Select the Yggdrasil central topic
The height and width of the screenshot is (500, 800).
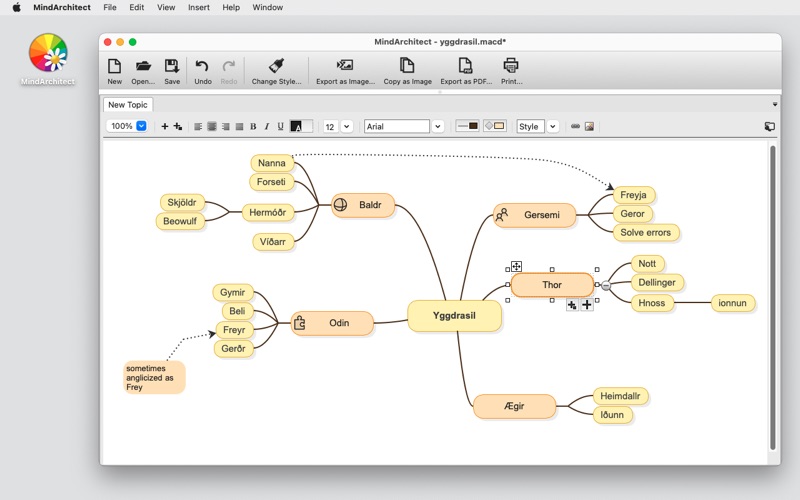coord(454,316)
